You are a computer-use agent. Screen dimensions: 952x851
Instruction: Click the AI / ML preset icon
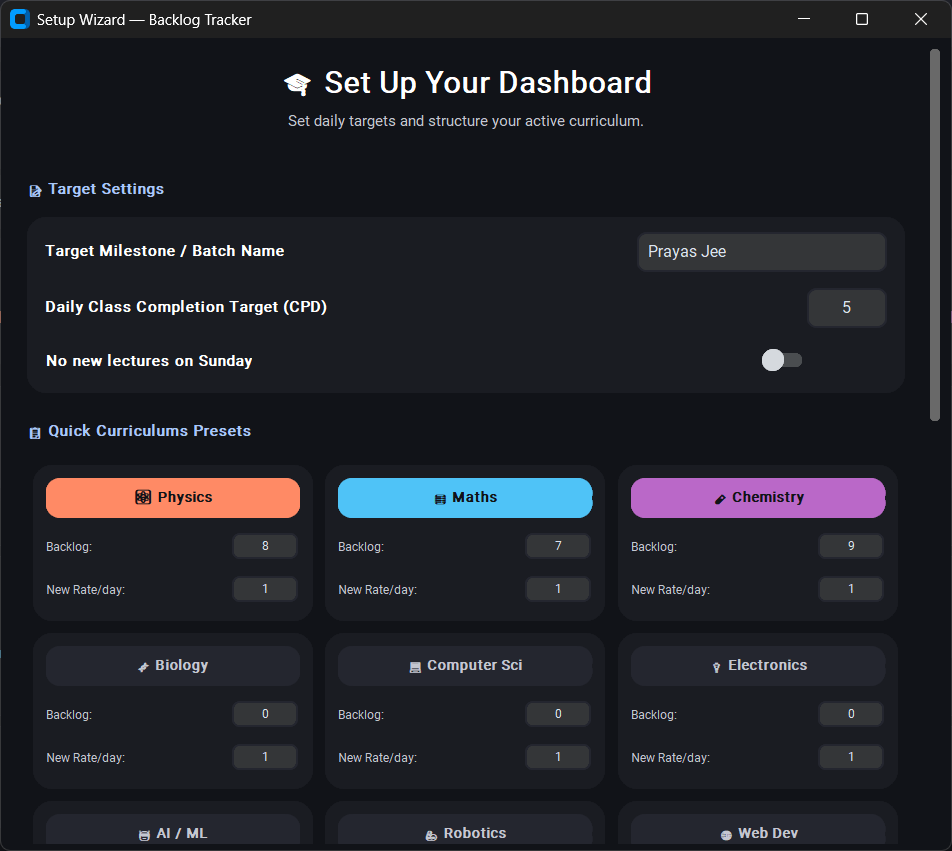(x=144, y=835)
